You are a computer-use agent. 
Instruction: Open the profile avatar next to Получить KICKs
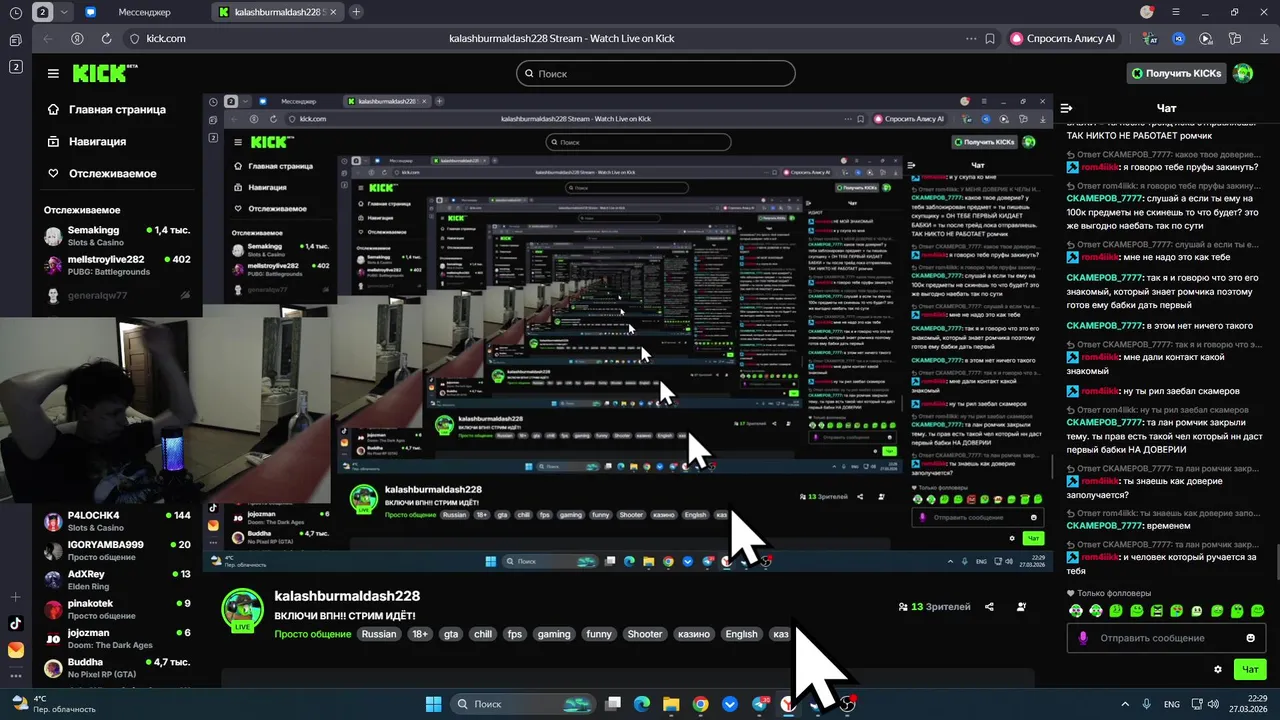point(1243,73)
